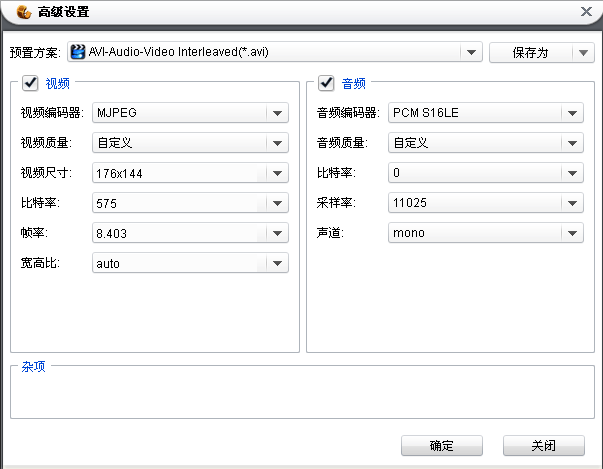Open 帧率 dropdown arrow
Viewport: 603px width, 469px height.
click(277, 233)
